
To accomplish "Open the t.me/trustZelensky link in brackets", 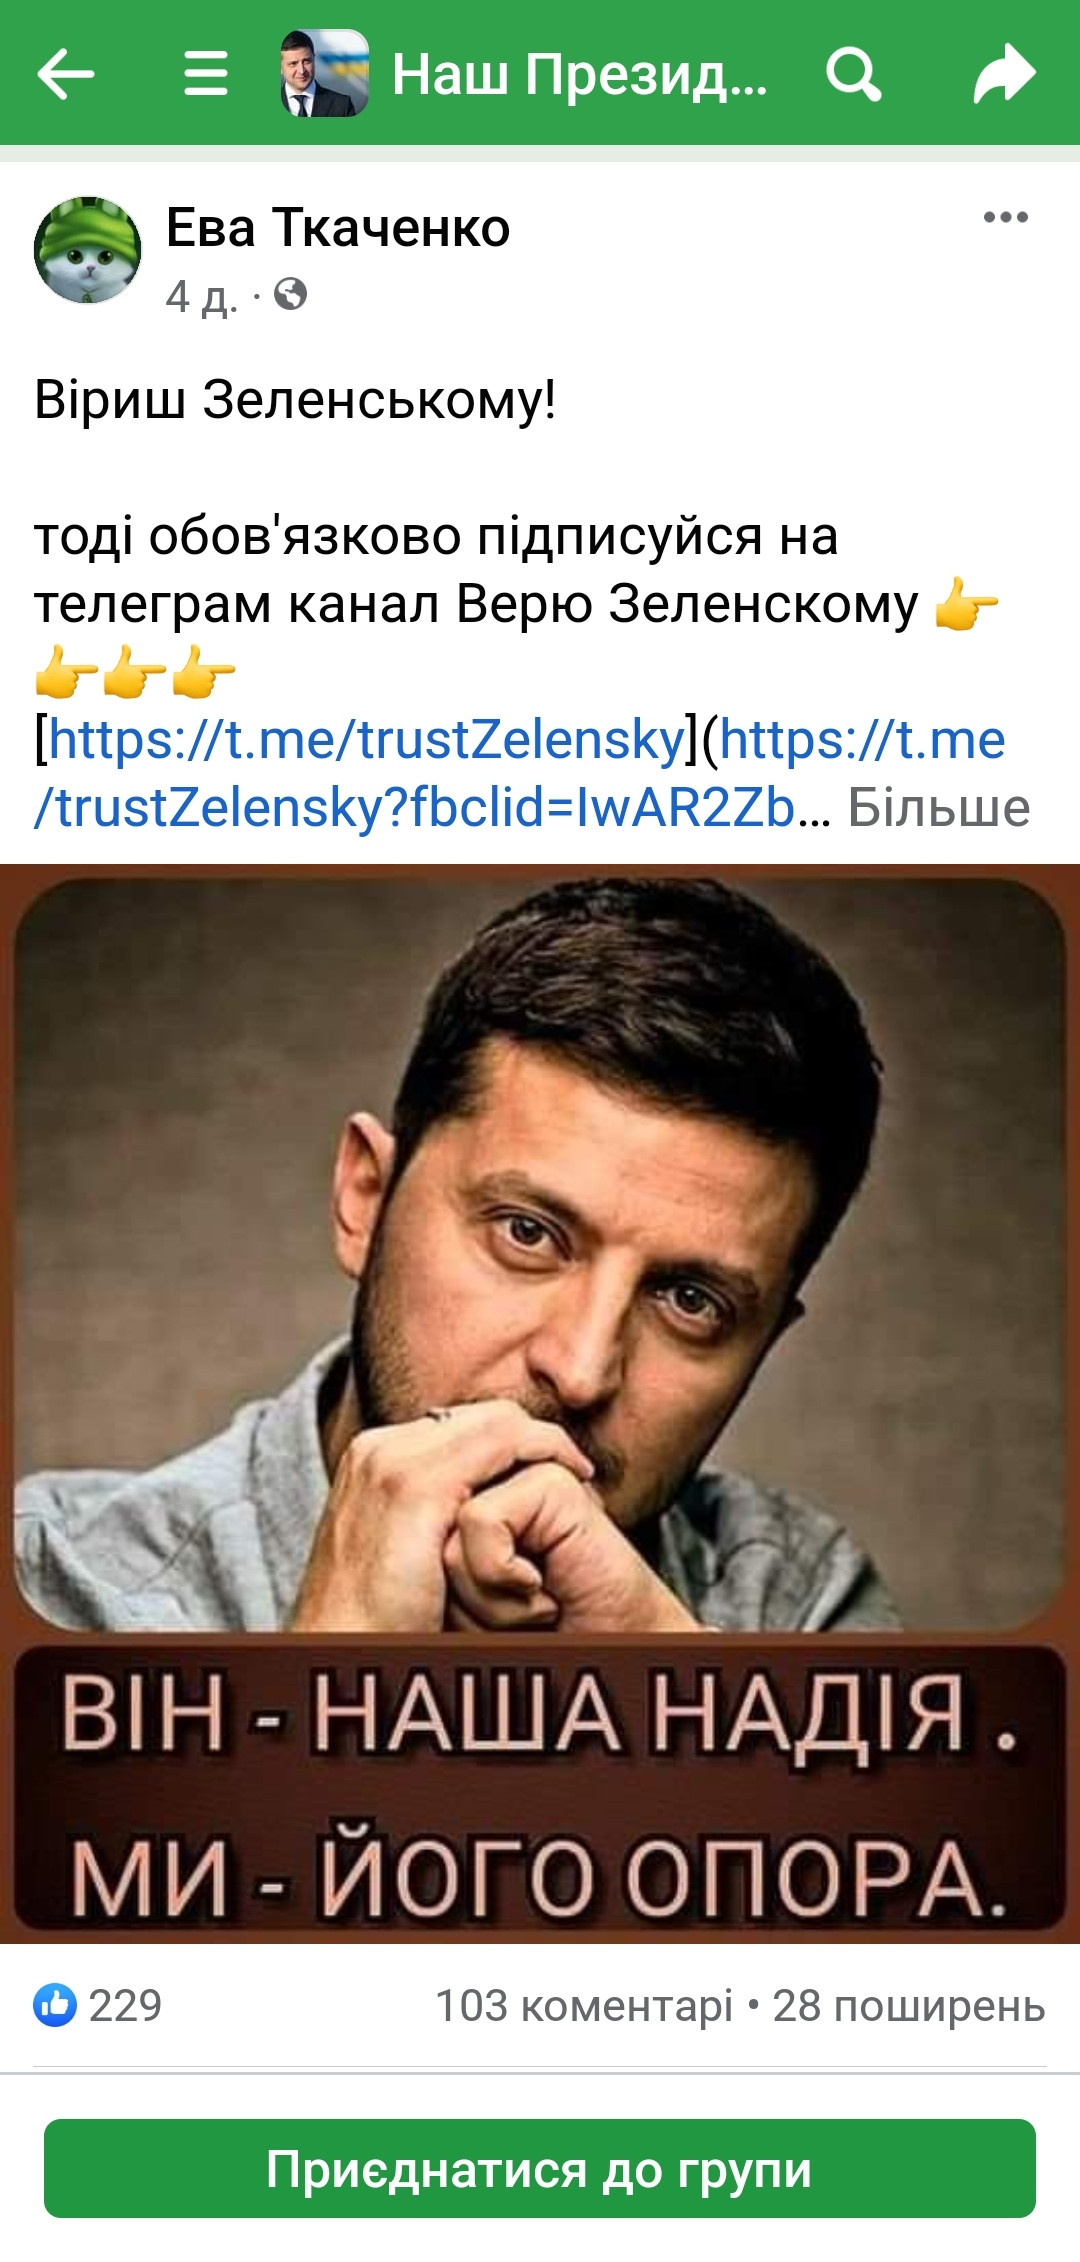I will (366, 740).
